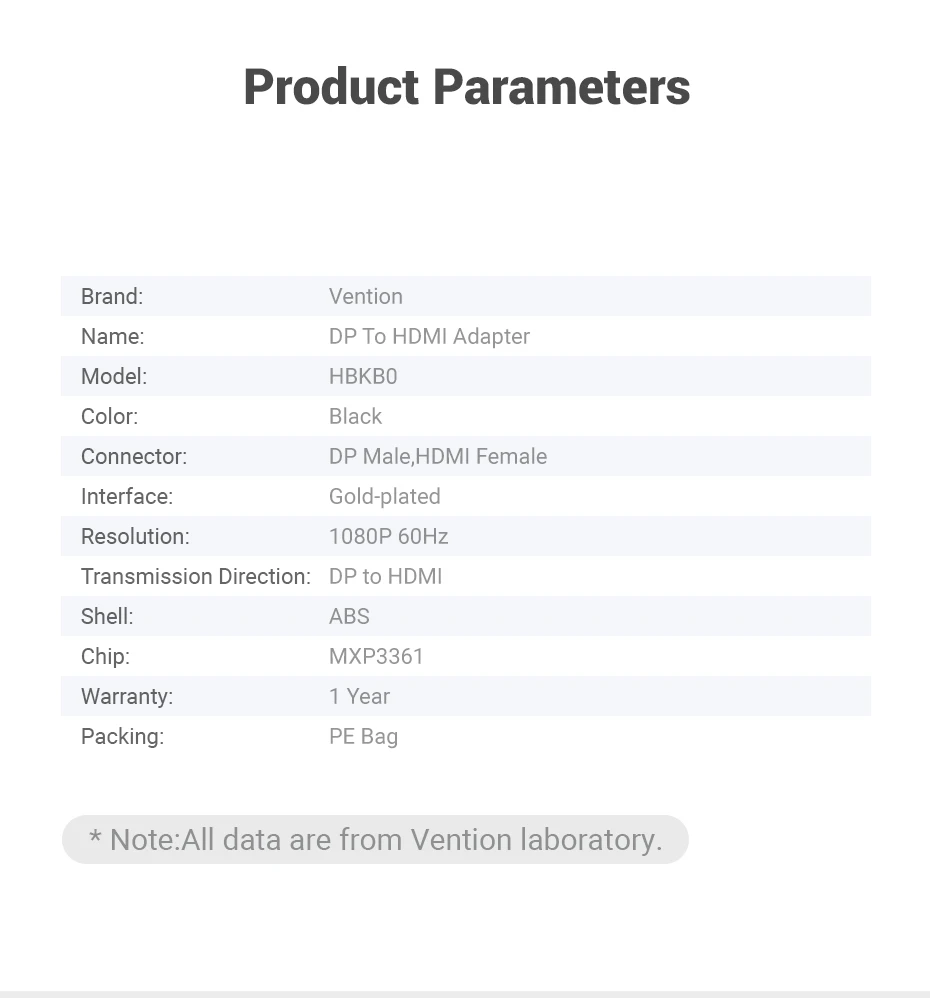Click the Vention laboratory note banner

point(375,839)
